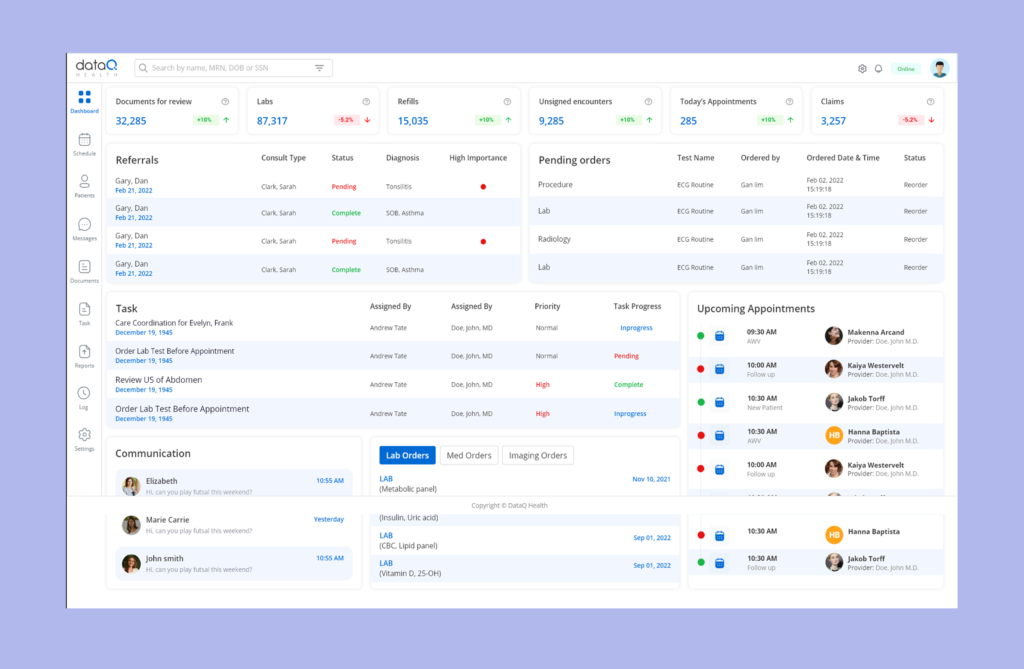1024x669 pixels.
Task: Open the Schedule calendar icon in sidebar
Action: click(84, 140)
